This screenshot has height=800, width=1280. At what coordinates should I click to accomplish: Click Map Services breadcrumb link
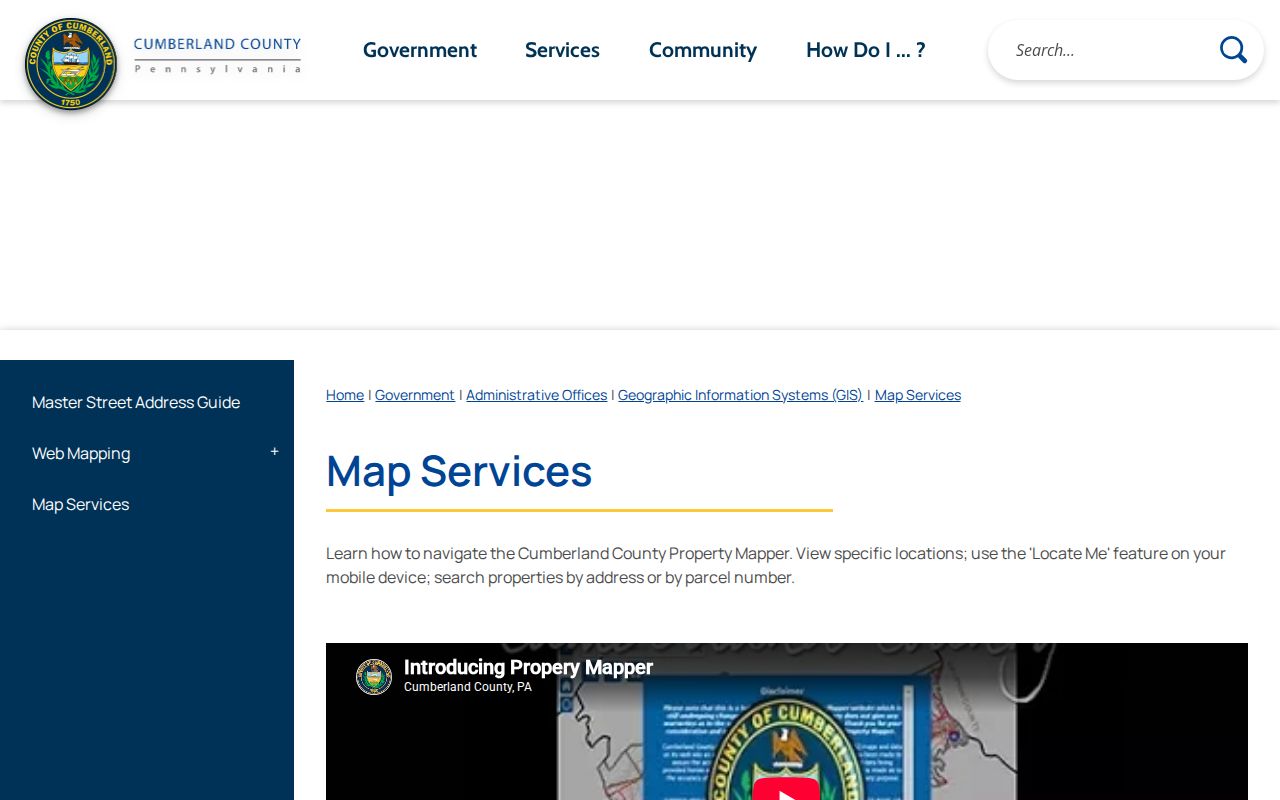pyautogui.click(x=918, y=395)
